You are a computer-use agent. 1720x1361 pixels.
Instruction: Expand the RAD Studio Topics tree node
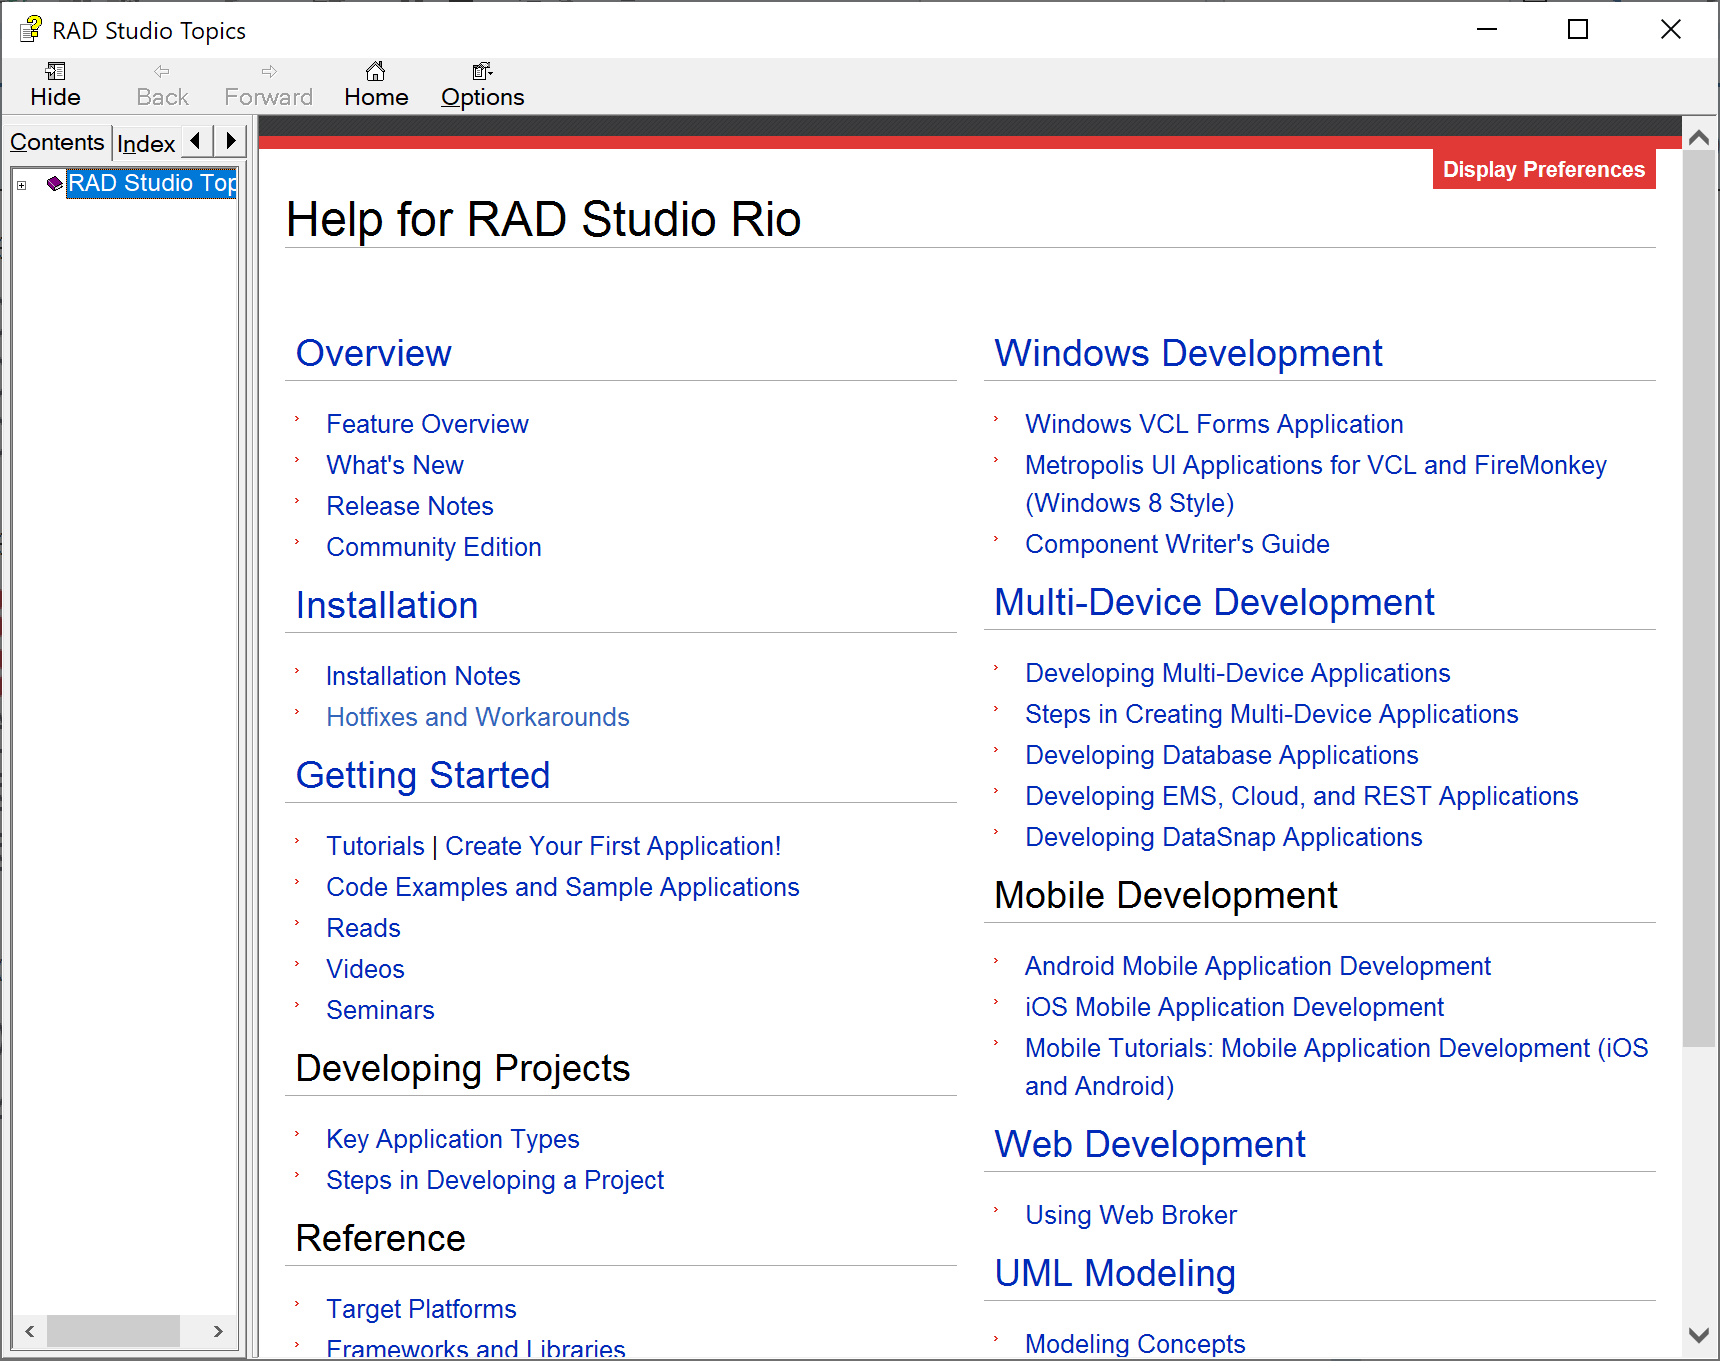pos(22,185)
